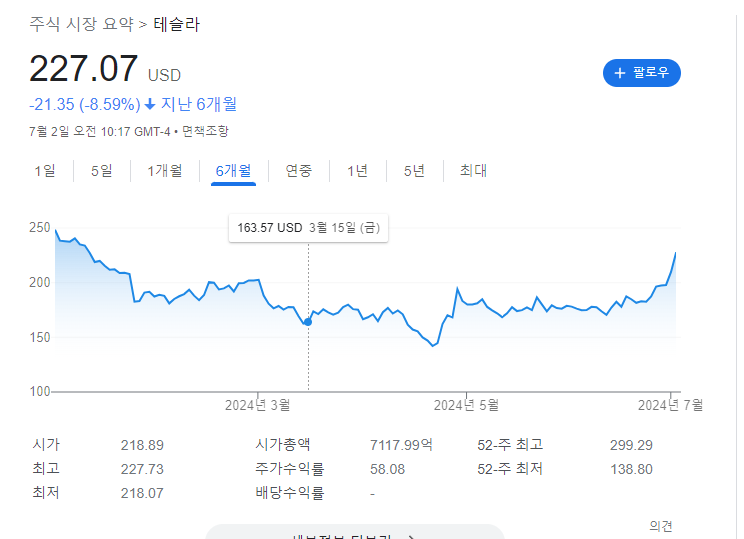The width and height of the screenshot is (744, 539).
Task: Click the chart data point for 3월 15일
Action: (x=308, y=322)
